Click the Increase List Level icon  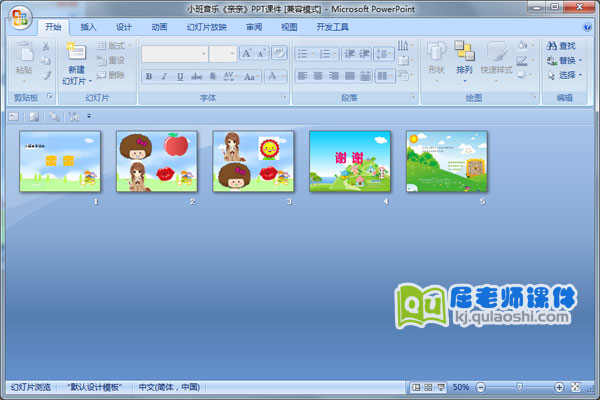pos(364,54)
